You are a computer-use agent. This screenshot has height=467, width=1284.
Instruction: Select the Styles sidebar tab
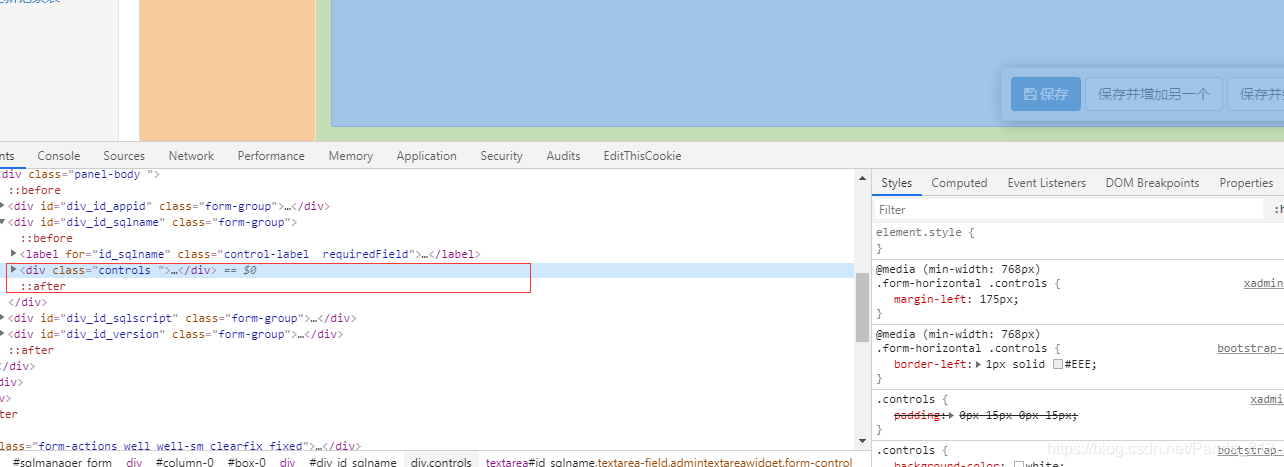pos(896,183)
